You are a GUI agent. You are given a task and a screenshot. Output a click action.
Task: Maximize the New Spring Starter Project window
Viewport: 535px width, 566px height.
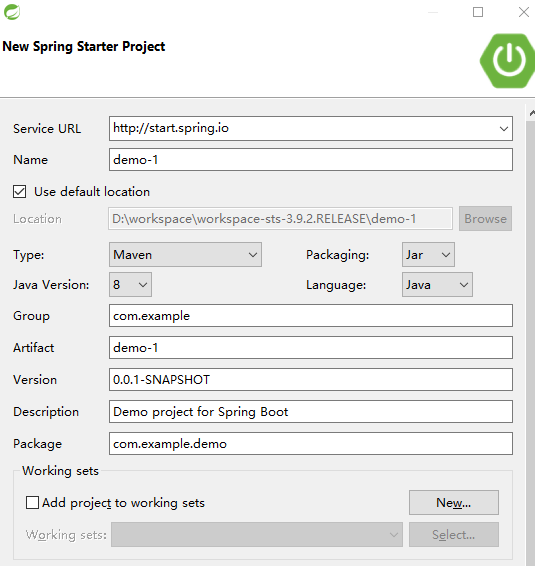click(x=478, y=12)
